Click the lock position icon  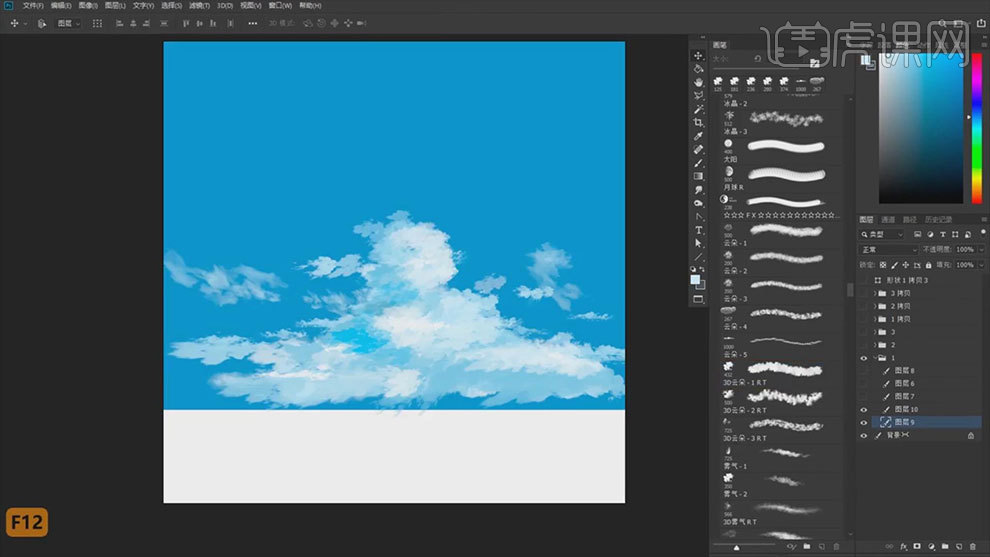pyautogui.click(x=905, y=265)
